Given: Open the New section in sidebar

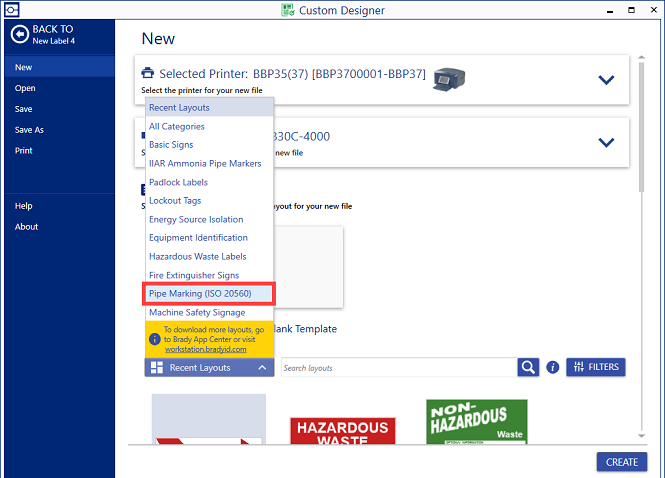Looking at the screenshot, I should pyautogui.click(x=59, y=67).
